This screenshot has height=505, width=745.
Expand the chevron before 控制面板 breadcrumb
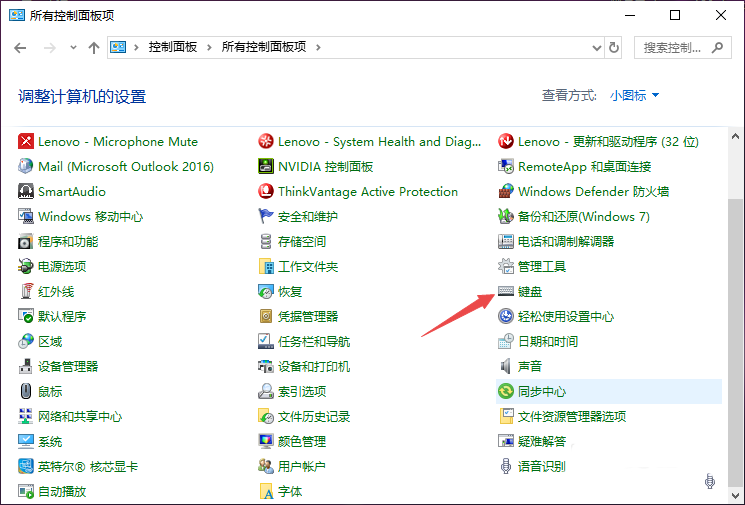click(136, 48)
